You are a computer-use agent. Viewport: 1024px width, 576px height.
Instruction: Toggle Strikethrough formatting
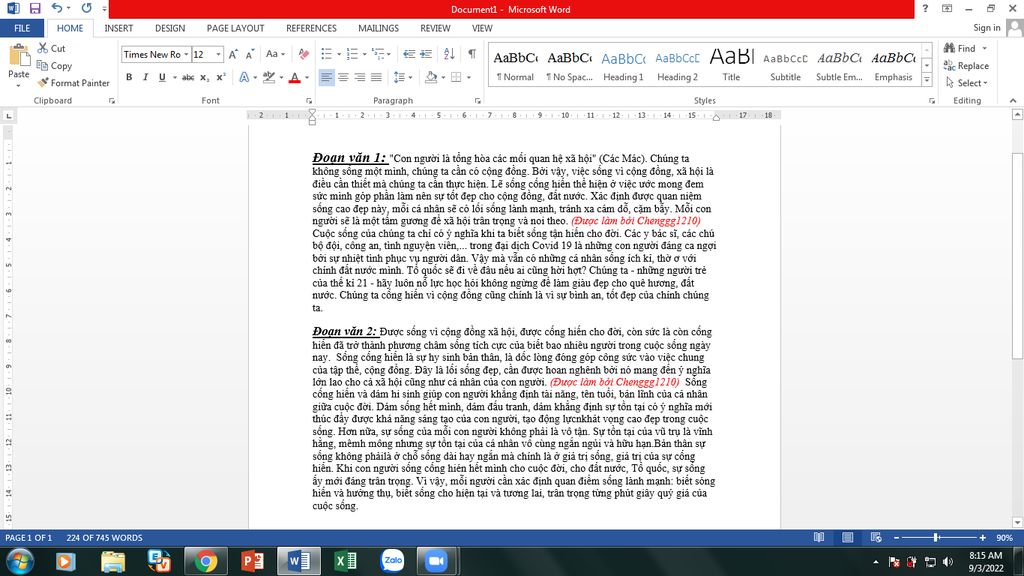point(188,77)
